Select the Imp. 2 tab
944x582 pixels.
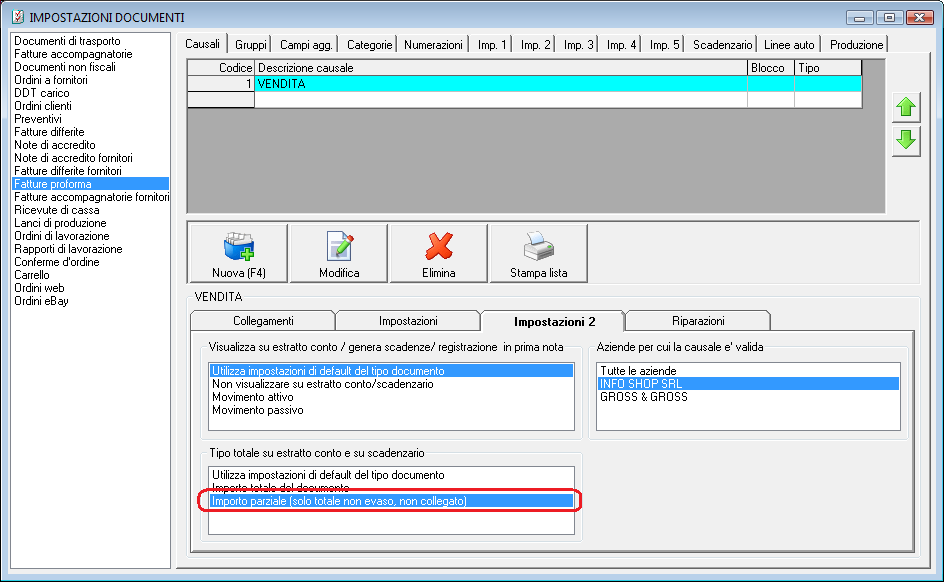[x=535, y=45]
